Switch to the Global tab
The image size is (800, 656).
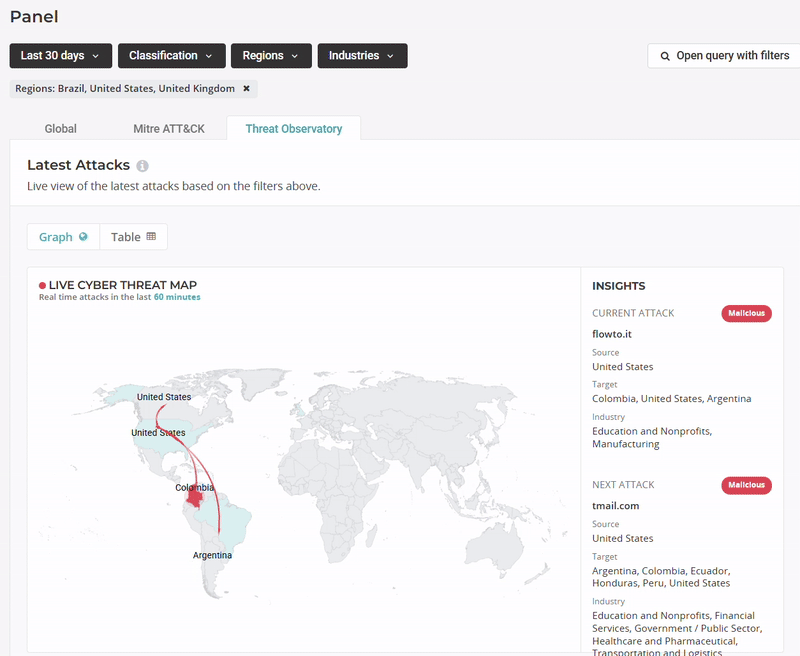tap(60, 129)
